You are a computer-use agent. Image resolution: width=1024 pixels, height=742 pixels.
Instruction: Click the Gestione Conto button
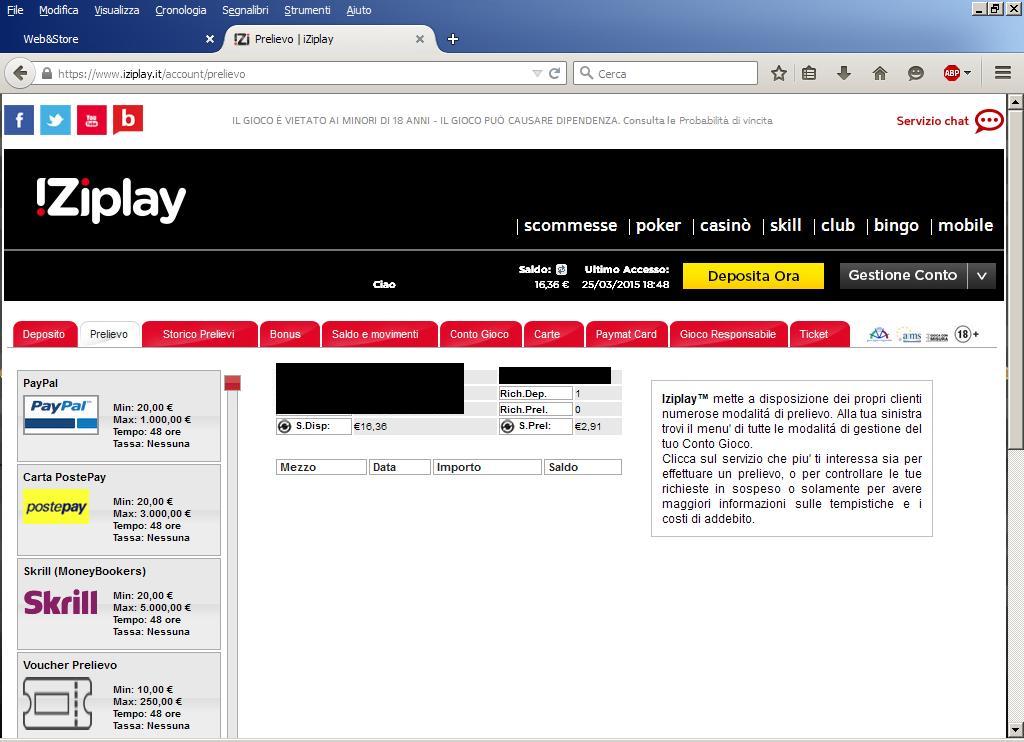(903, 276)
